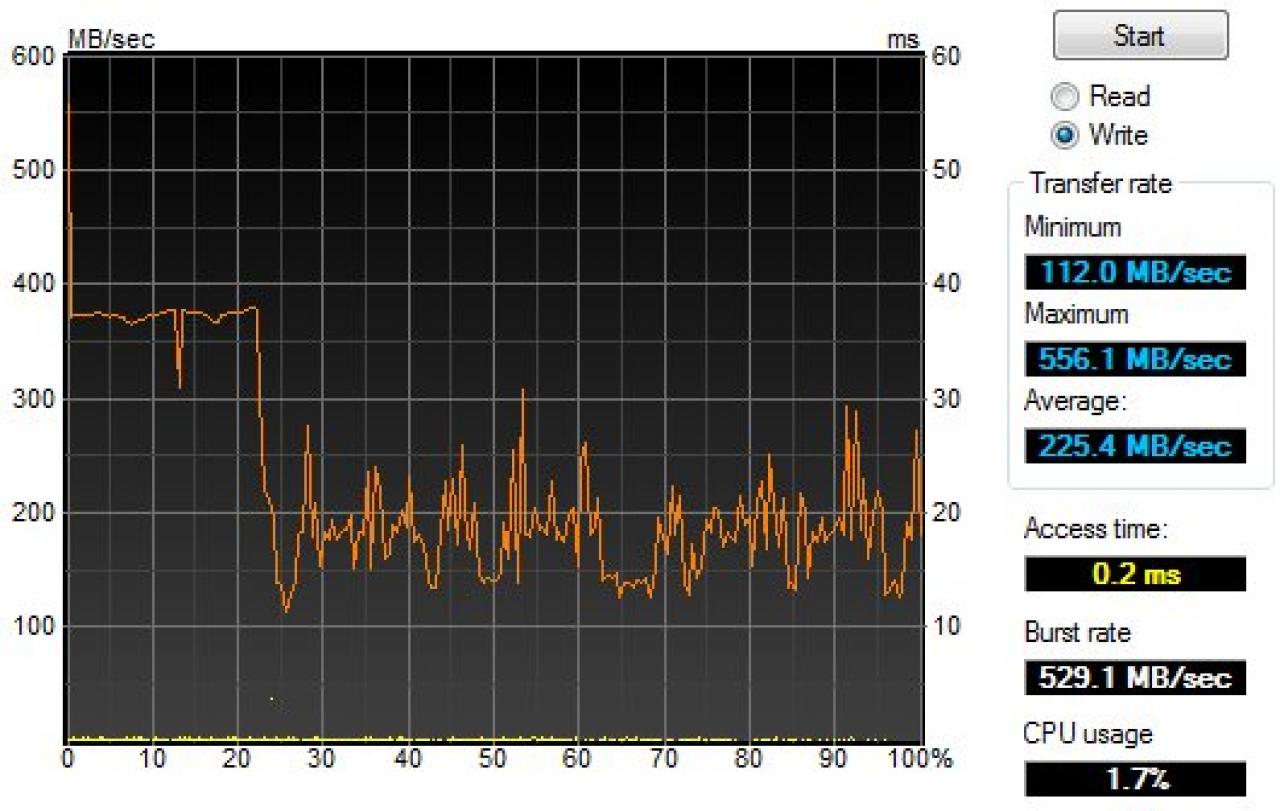This screenshot has width=1280, height=811.
Task: Click the Average value 225.4 MB/sec
Action: coord(1135,445)
